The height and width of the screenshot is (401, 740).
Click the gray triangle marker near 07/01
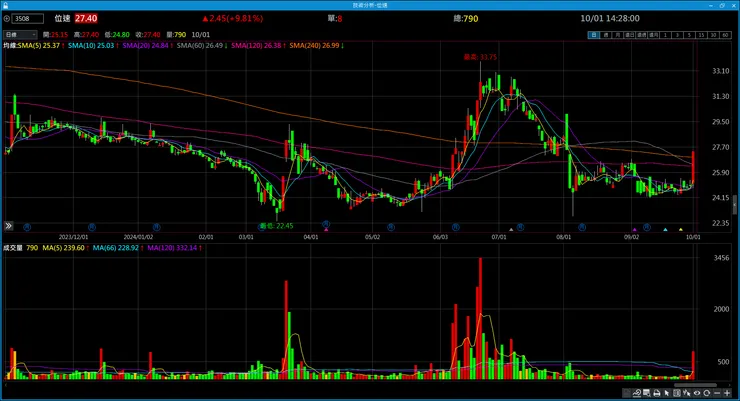511,230
